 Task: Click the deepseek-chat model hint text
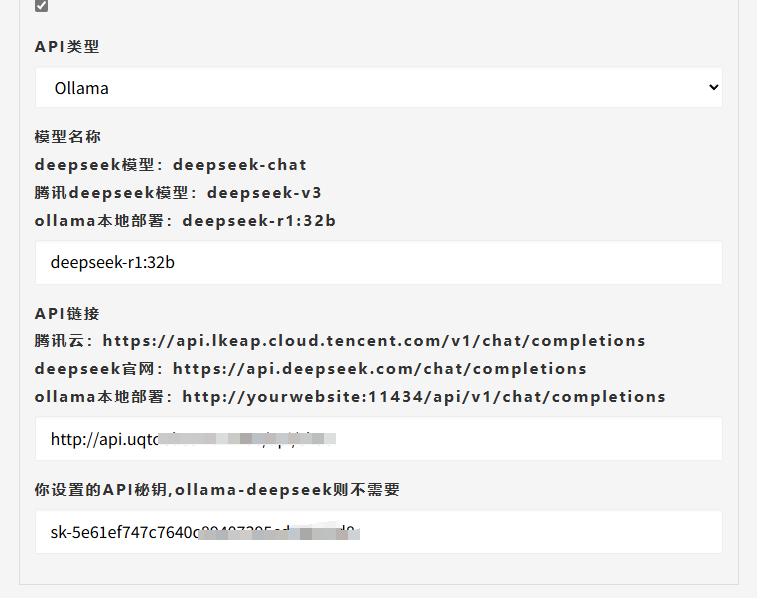[x=240, y=165]
